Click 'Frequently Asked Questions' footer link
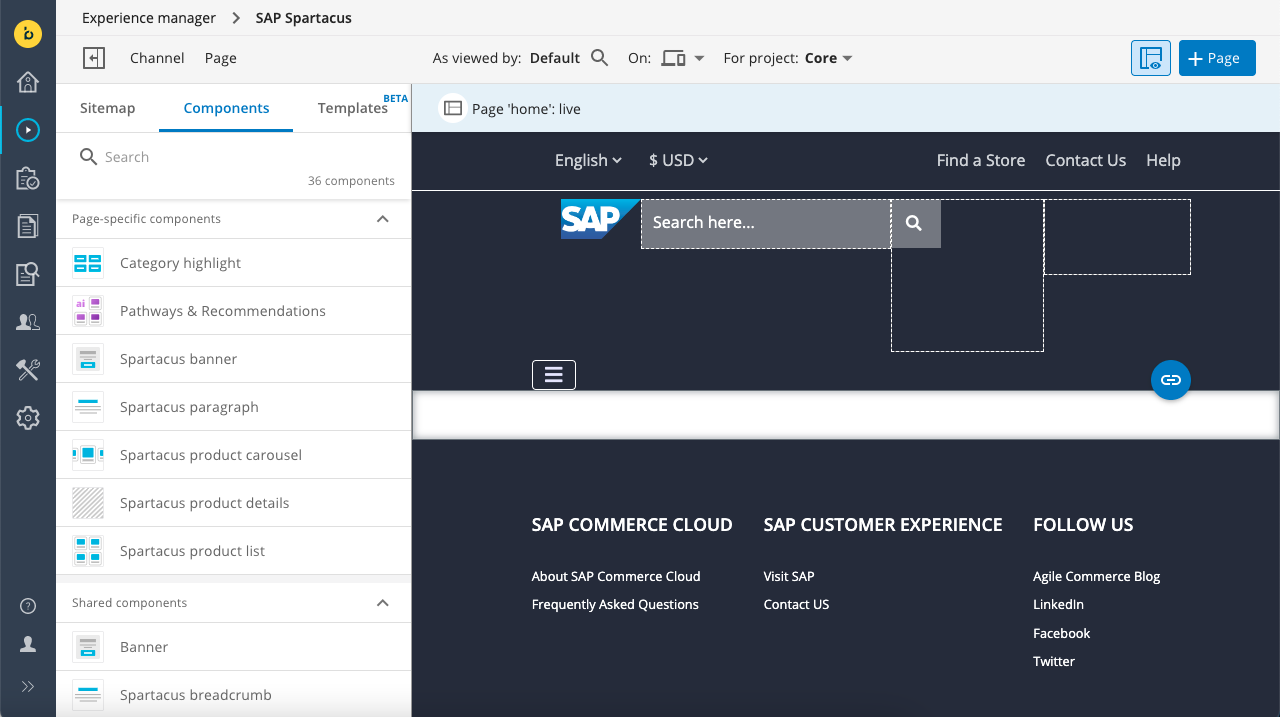This screenshot has width=1280, height=717. 615,604
